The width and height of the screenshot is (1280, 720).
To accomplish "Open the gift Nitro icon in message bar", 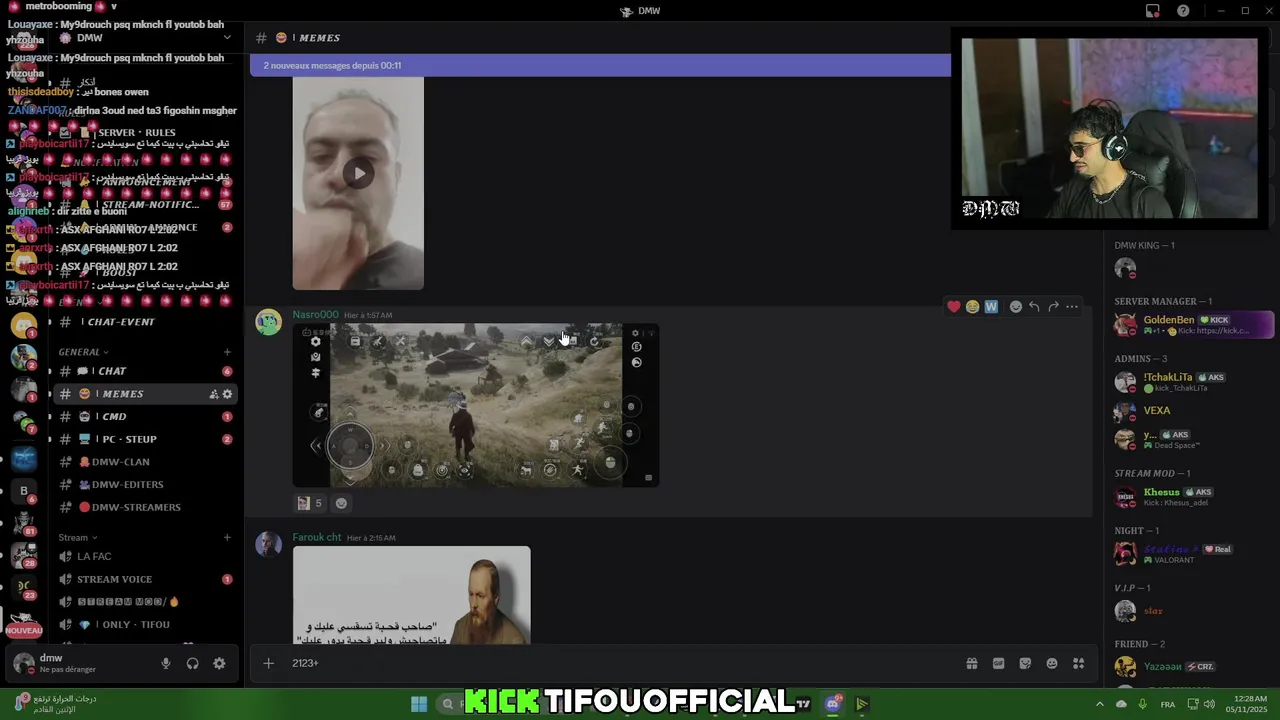I will click(x=971, y=663).
